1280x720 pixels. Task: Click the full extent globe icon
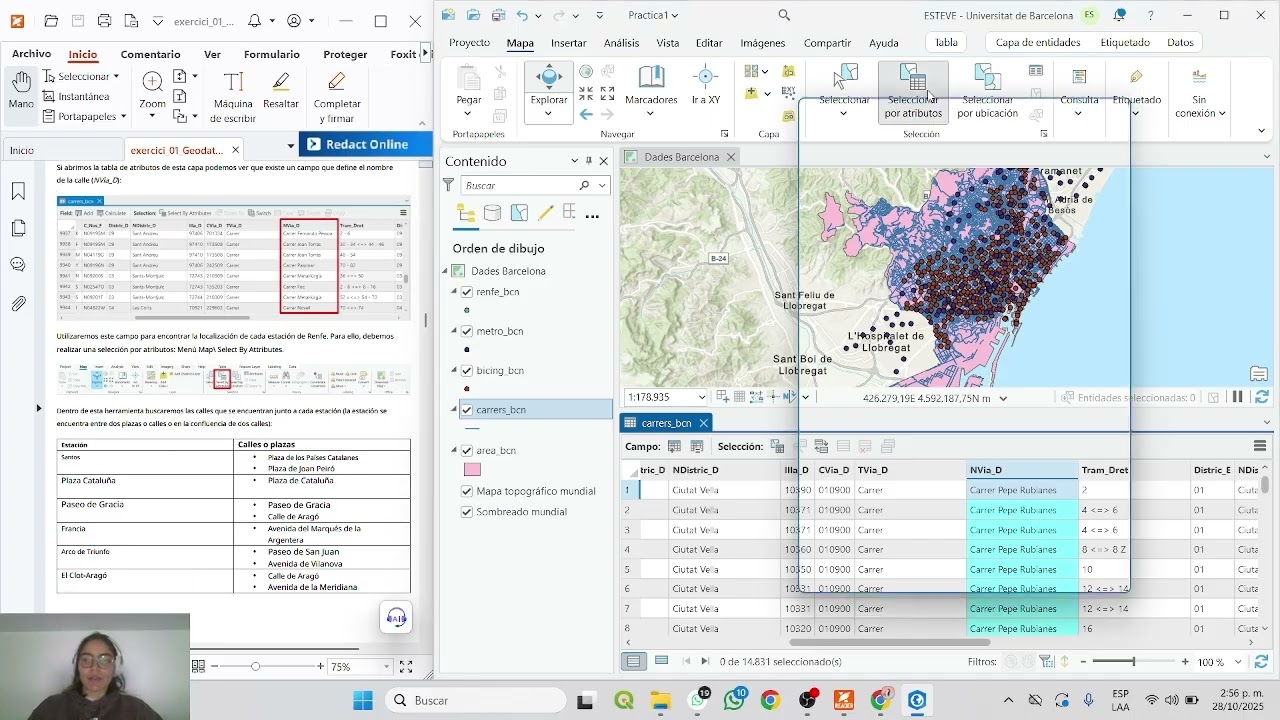point(586,71)
